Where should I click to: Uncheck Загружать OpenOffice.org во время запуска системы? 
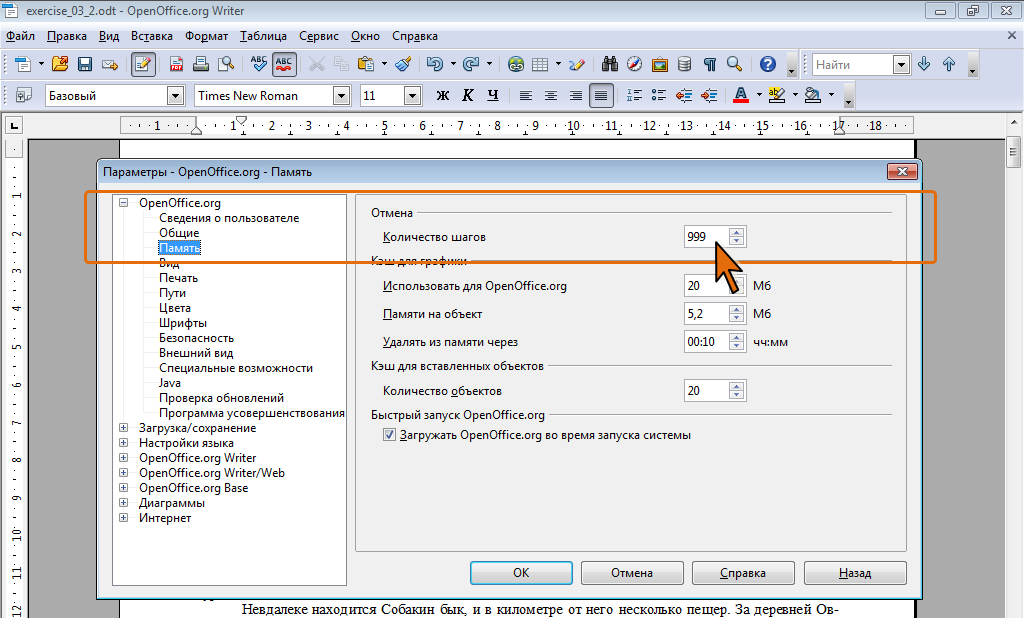pyautogui.click(x=389, y=434)
